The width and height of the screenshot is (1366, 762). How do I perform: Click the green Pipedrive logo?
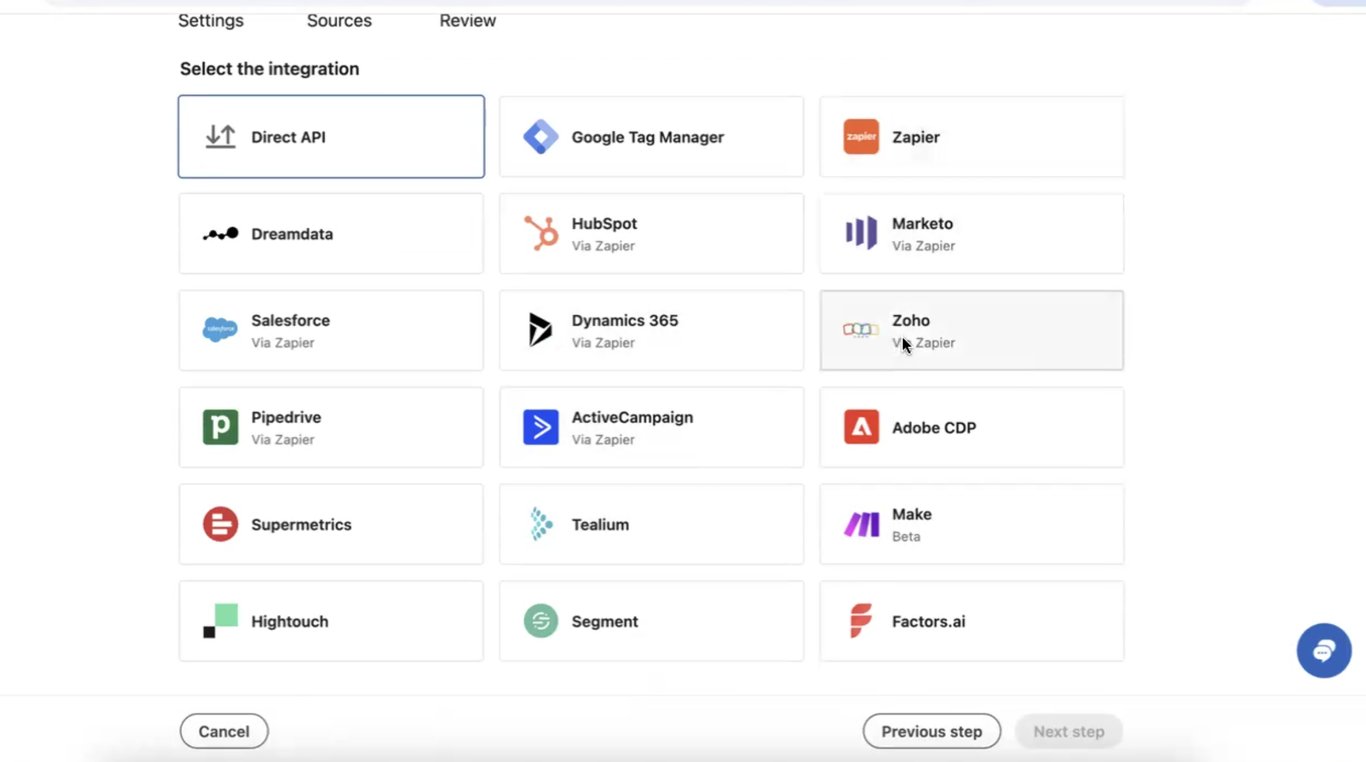pos(220,427)
